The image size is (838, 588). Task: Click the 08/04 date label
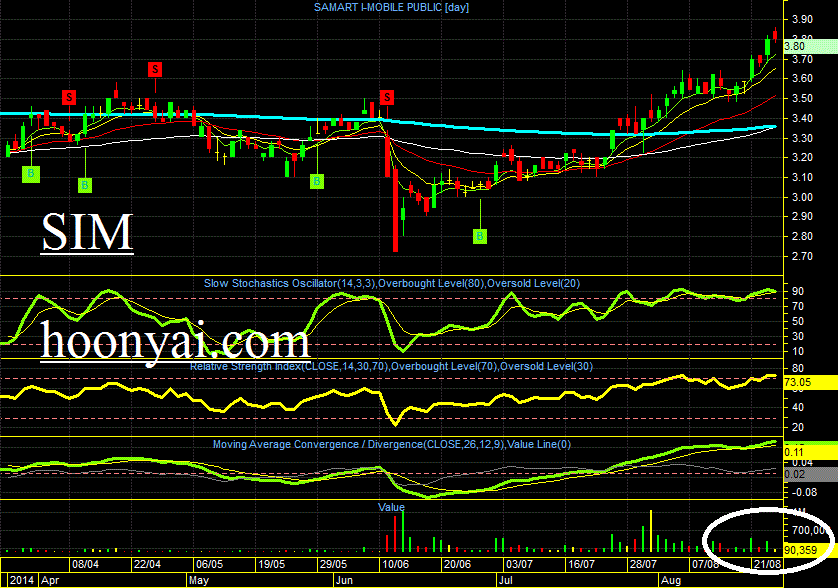pyautogui.click(x=85, y=564)
